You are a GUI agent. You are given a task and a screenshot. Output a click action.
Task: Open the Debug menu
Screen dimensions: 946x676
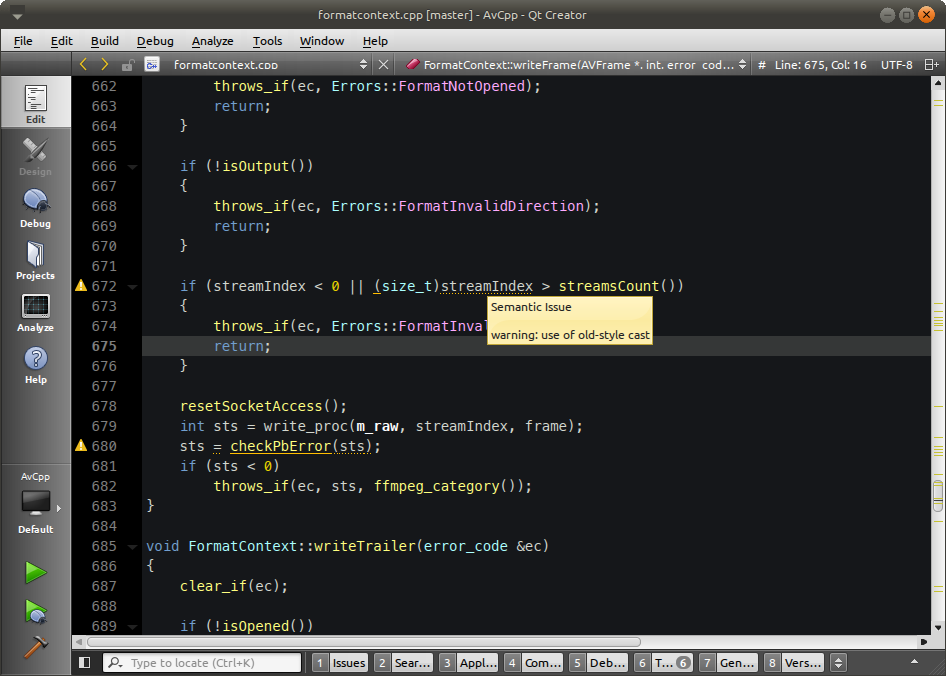pos(155,41)
